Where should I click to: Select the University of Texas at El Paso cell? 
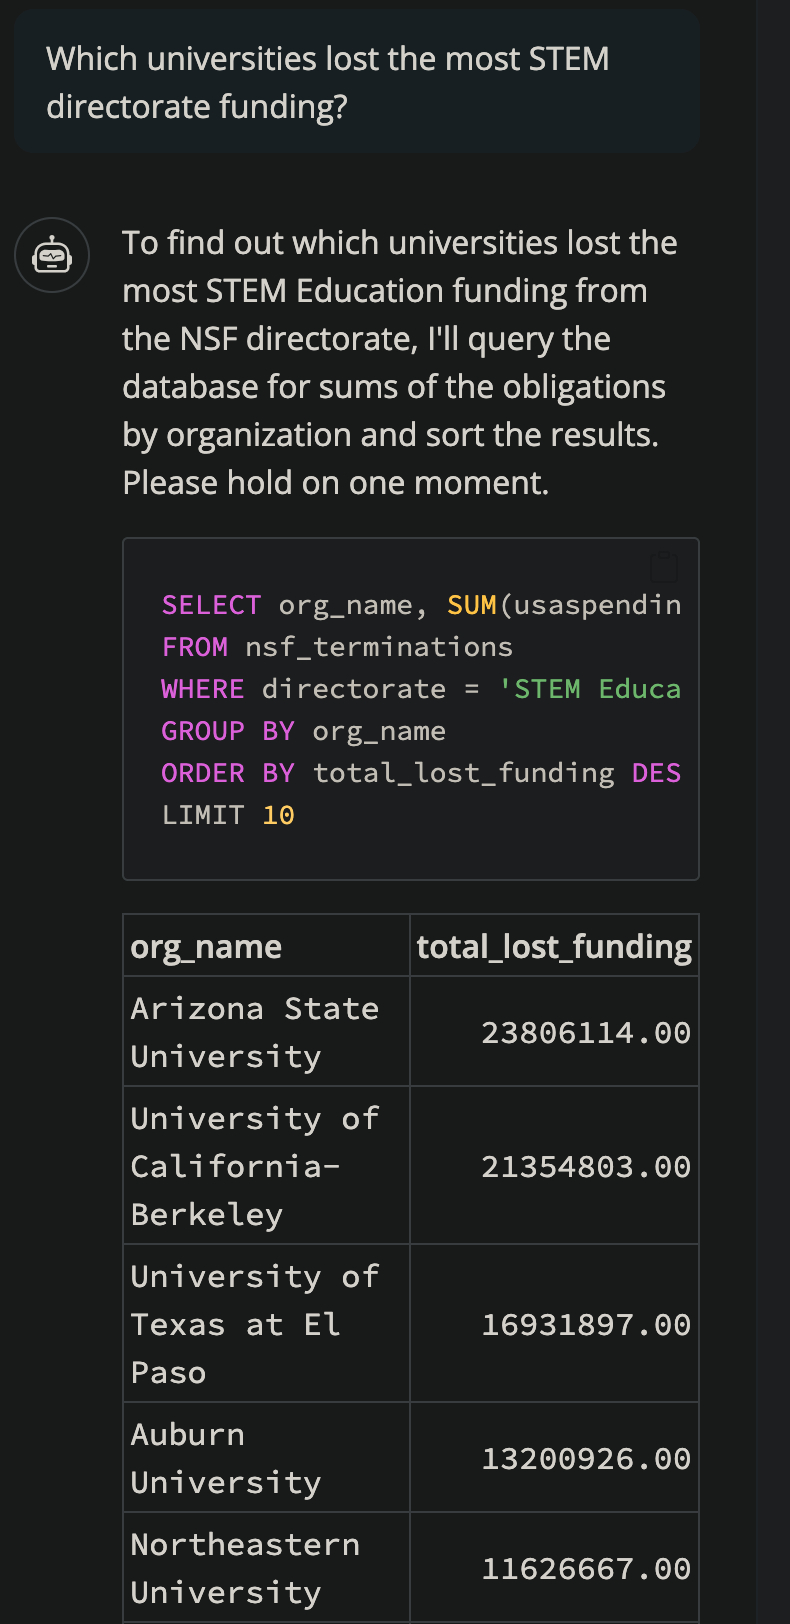pos(255,1324)
